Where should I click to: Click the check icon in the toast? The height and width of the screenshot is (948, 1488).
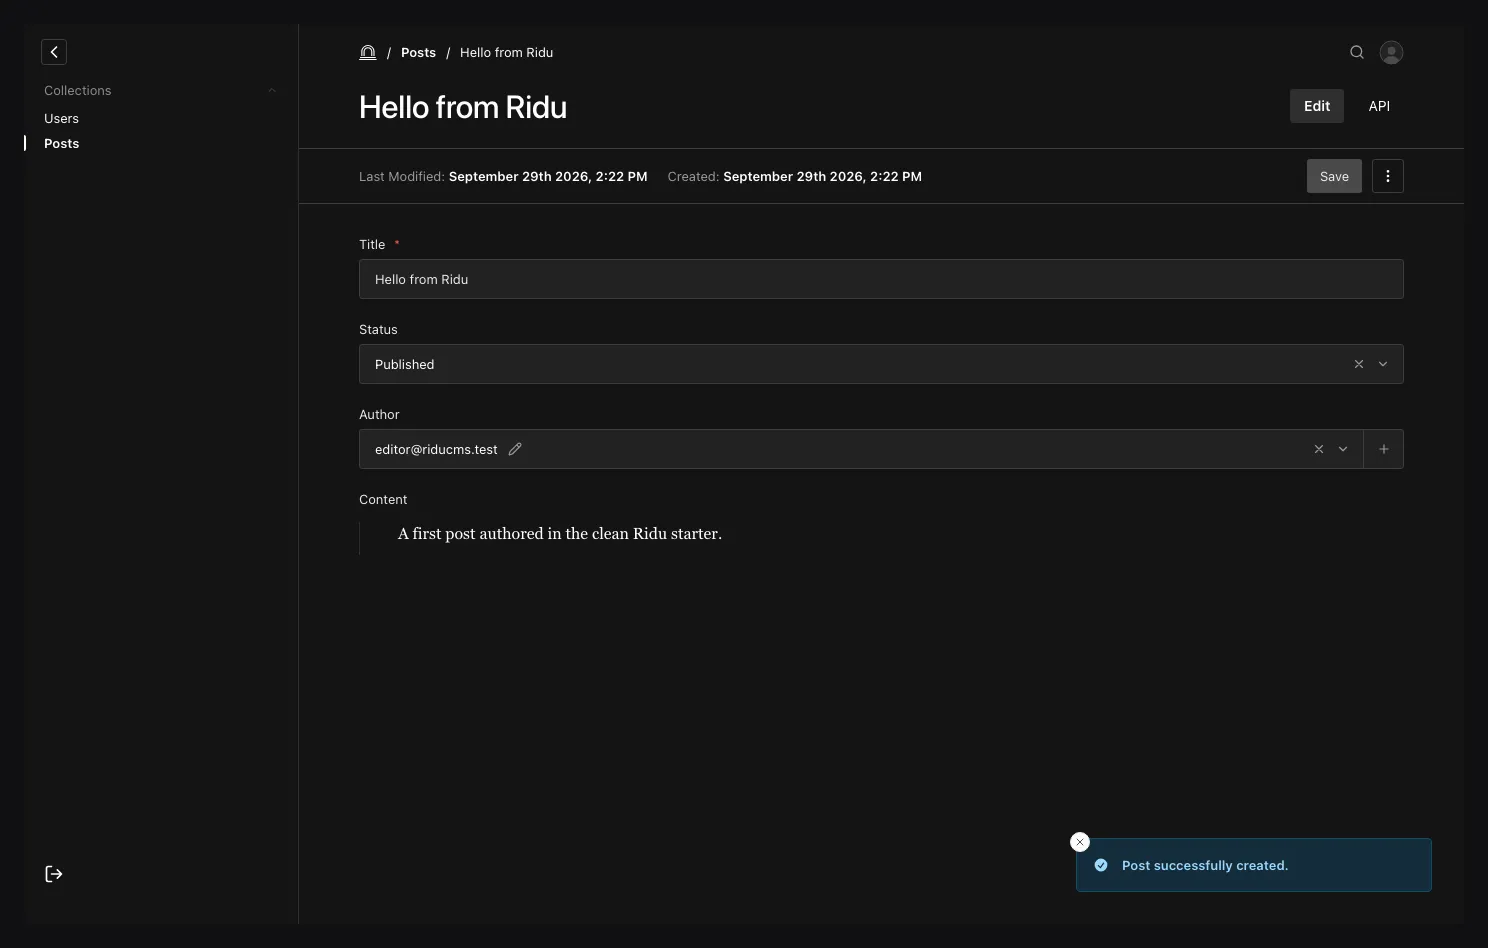pyautogui.click(x=1101, y=865)
